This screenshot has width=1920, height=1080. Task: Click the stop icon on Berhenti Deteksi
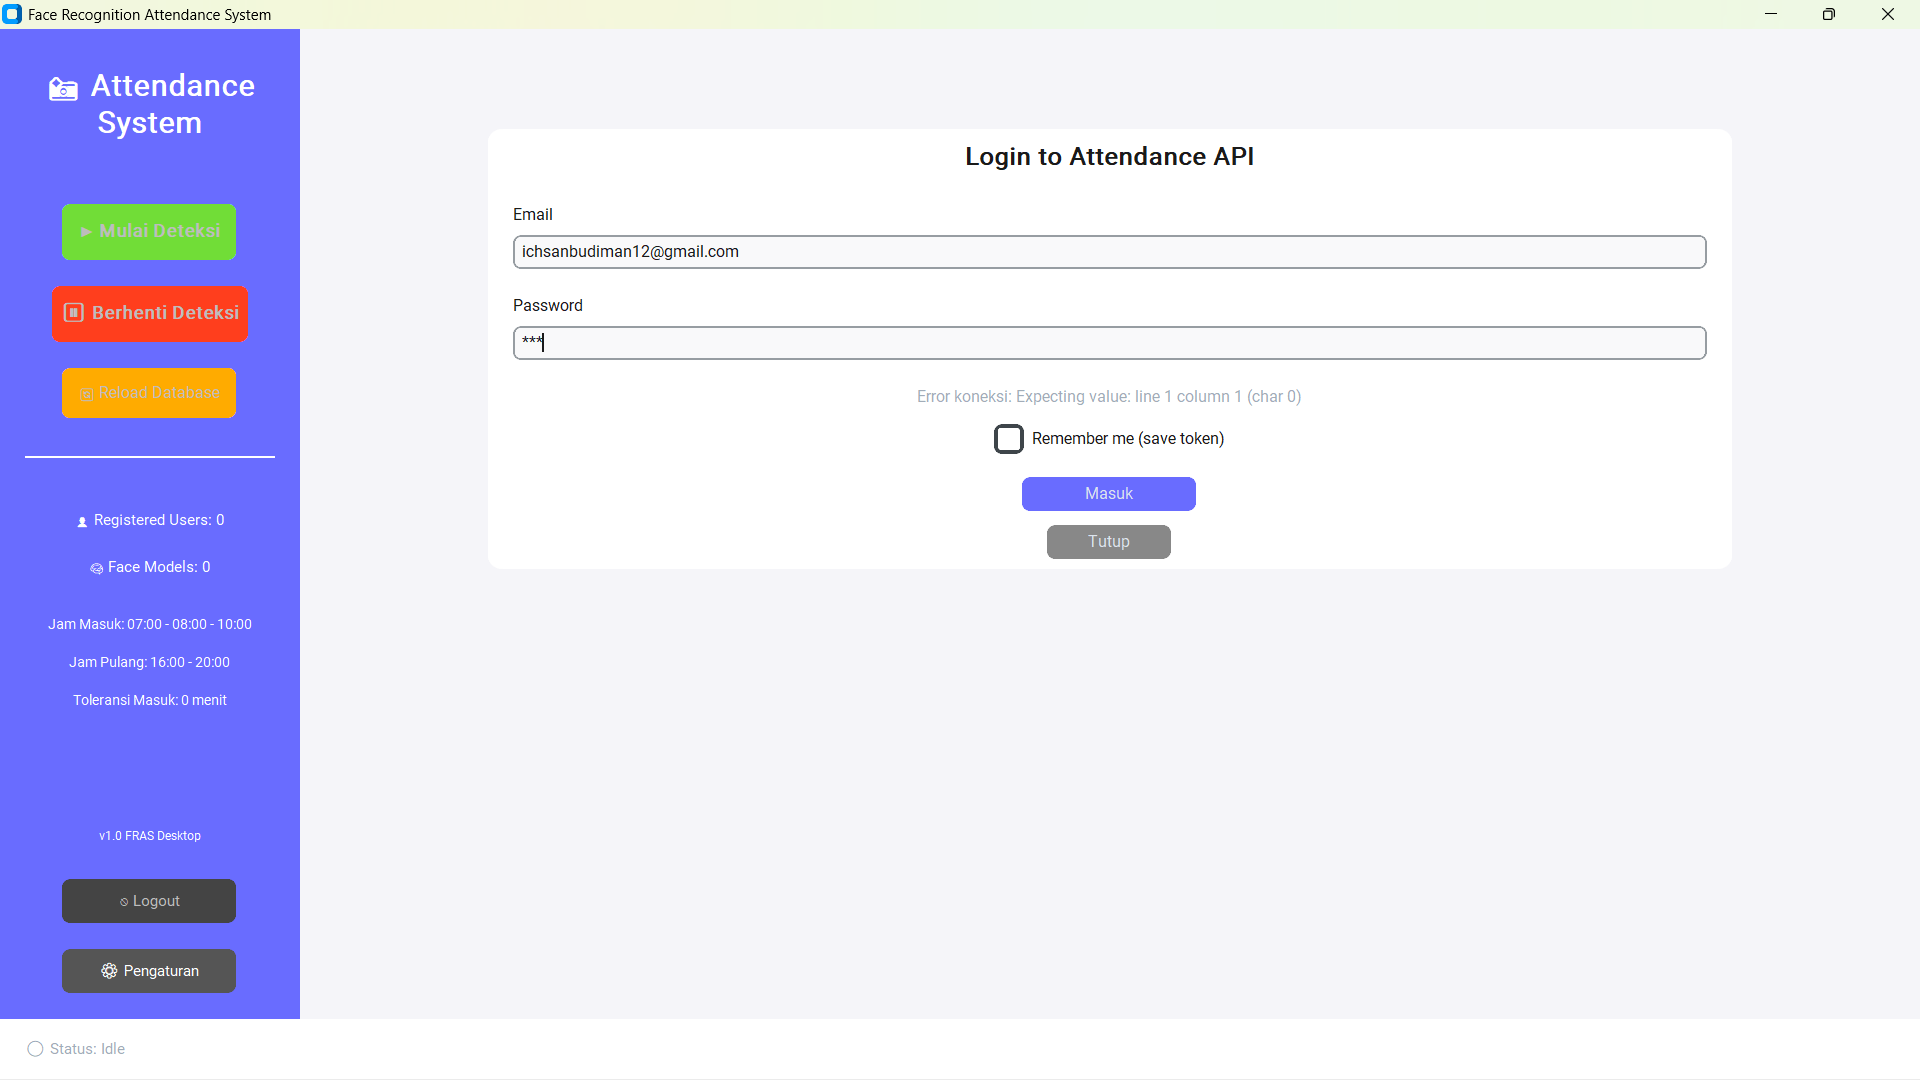74,313
